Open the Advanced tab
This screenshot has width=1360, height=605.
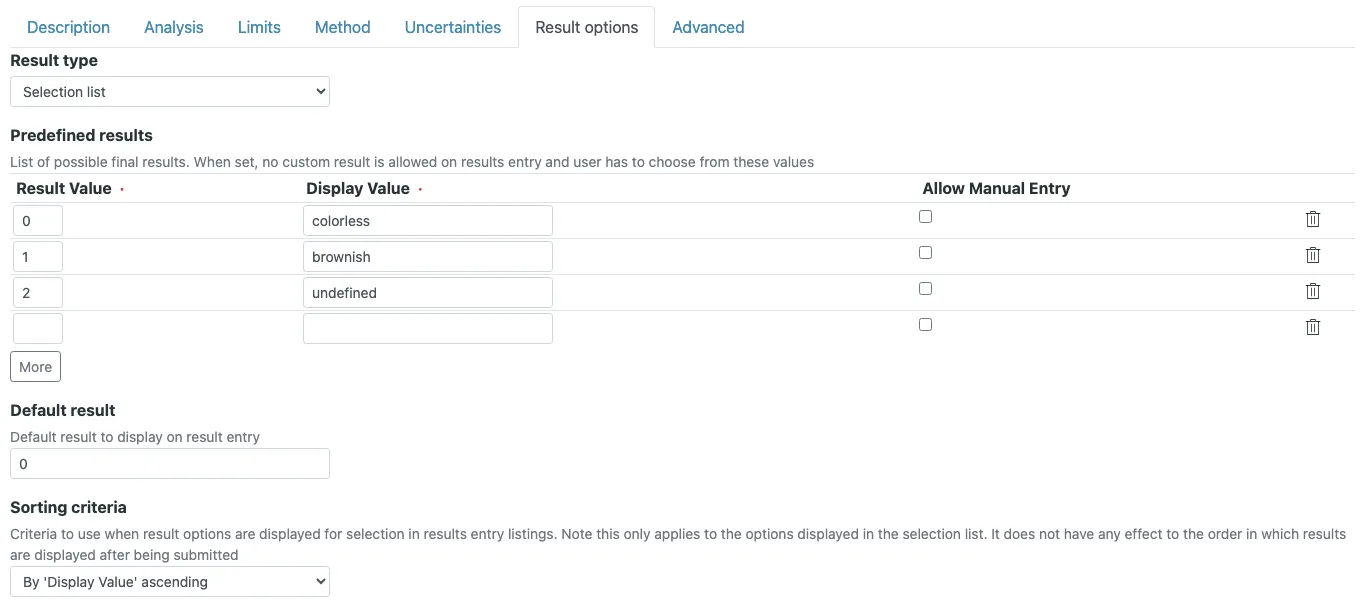tap(708, 27)
